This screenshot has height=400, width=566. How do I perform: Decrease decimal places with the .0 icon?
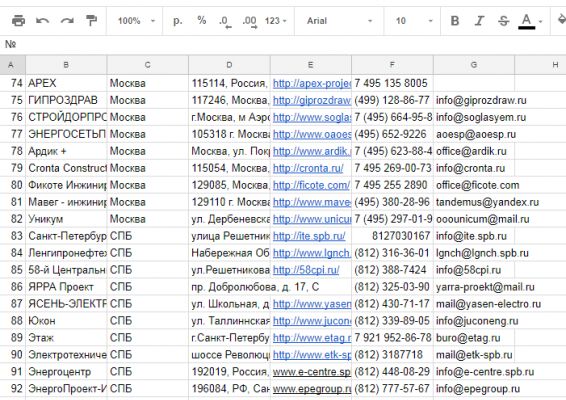click(225, 21)
